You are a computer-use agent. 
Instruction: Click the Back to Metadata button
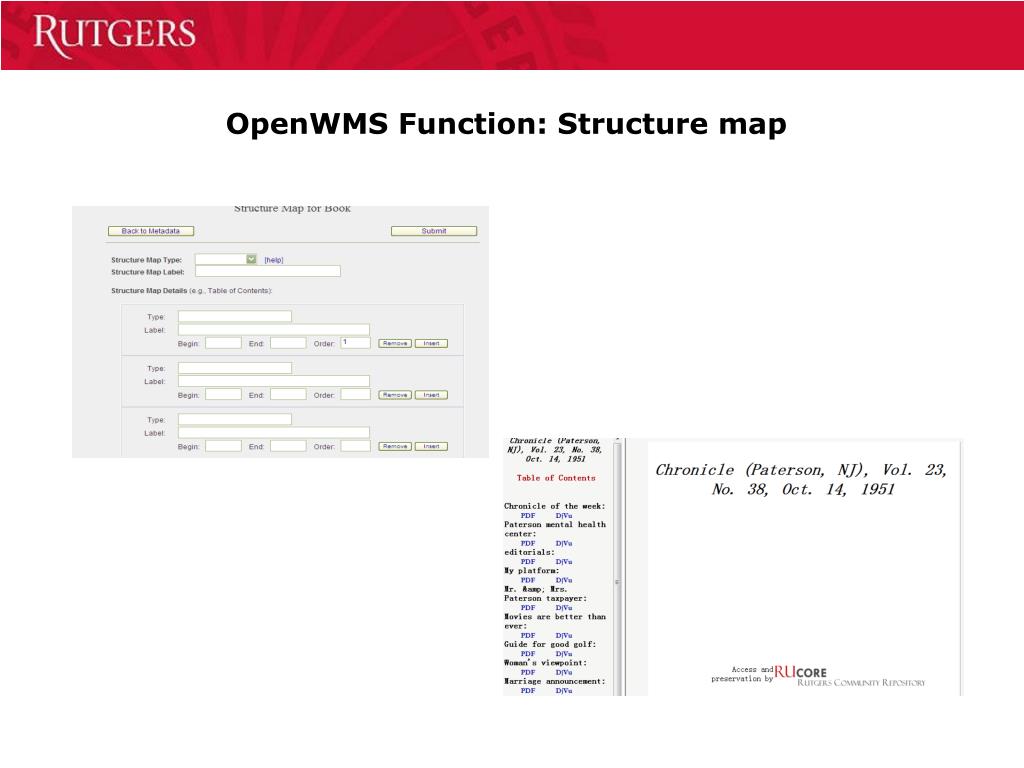[x=151, y=231]
